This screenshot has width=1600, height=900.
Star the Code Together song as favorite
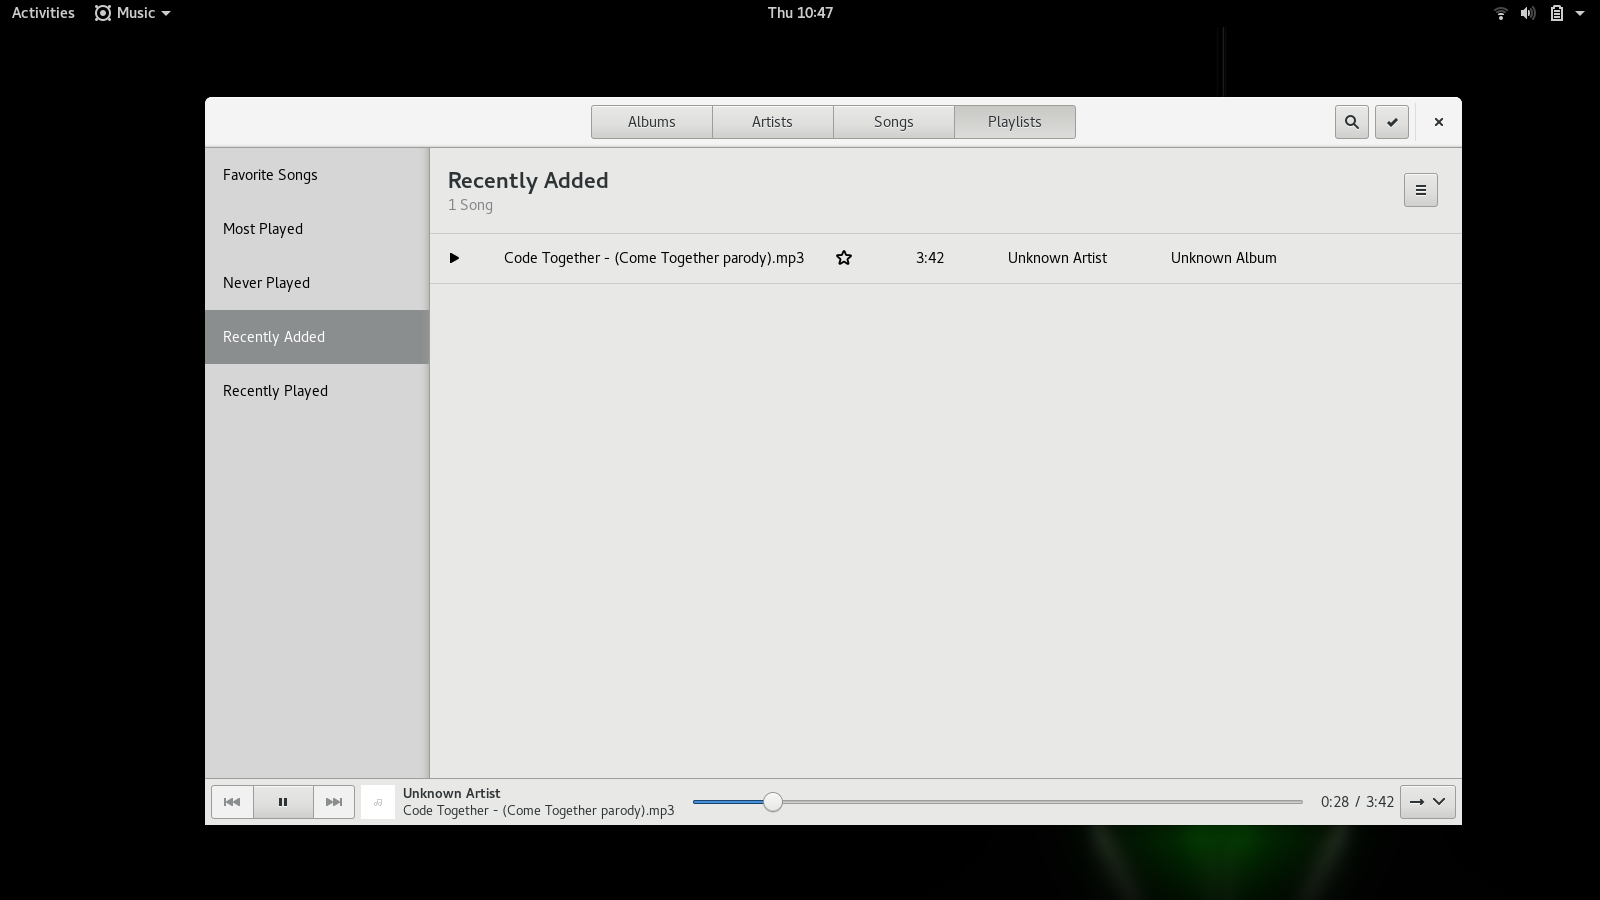click(844, 258)
